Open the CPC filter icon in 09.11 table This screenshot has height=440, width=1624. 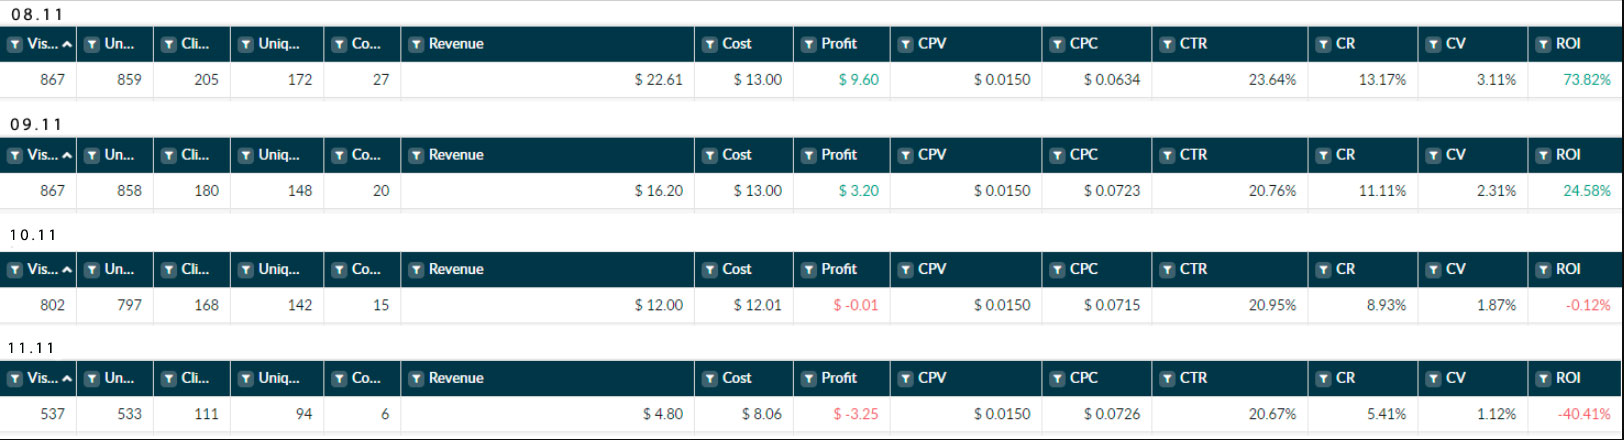click(x=1057, y=156)
